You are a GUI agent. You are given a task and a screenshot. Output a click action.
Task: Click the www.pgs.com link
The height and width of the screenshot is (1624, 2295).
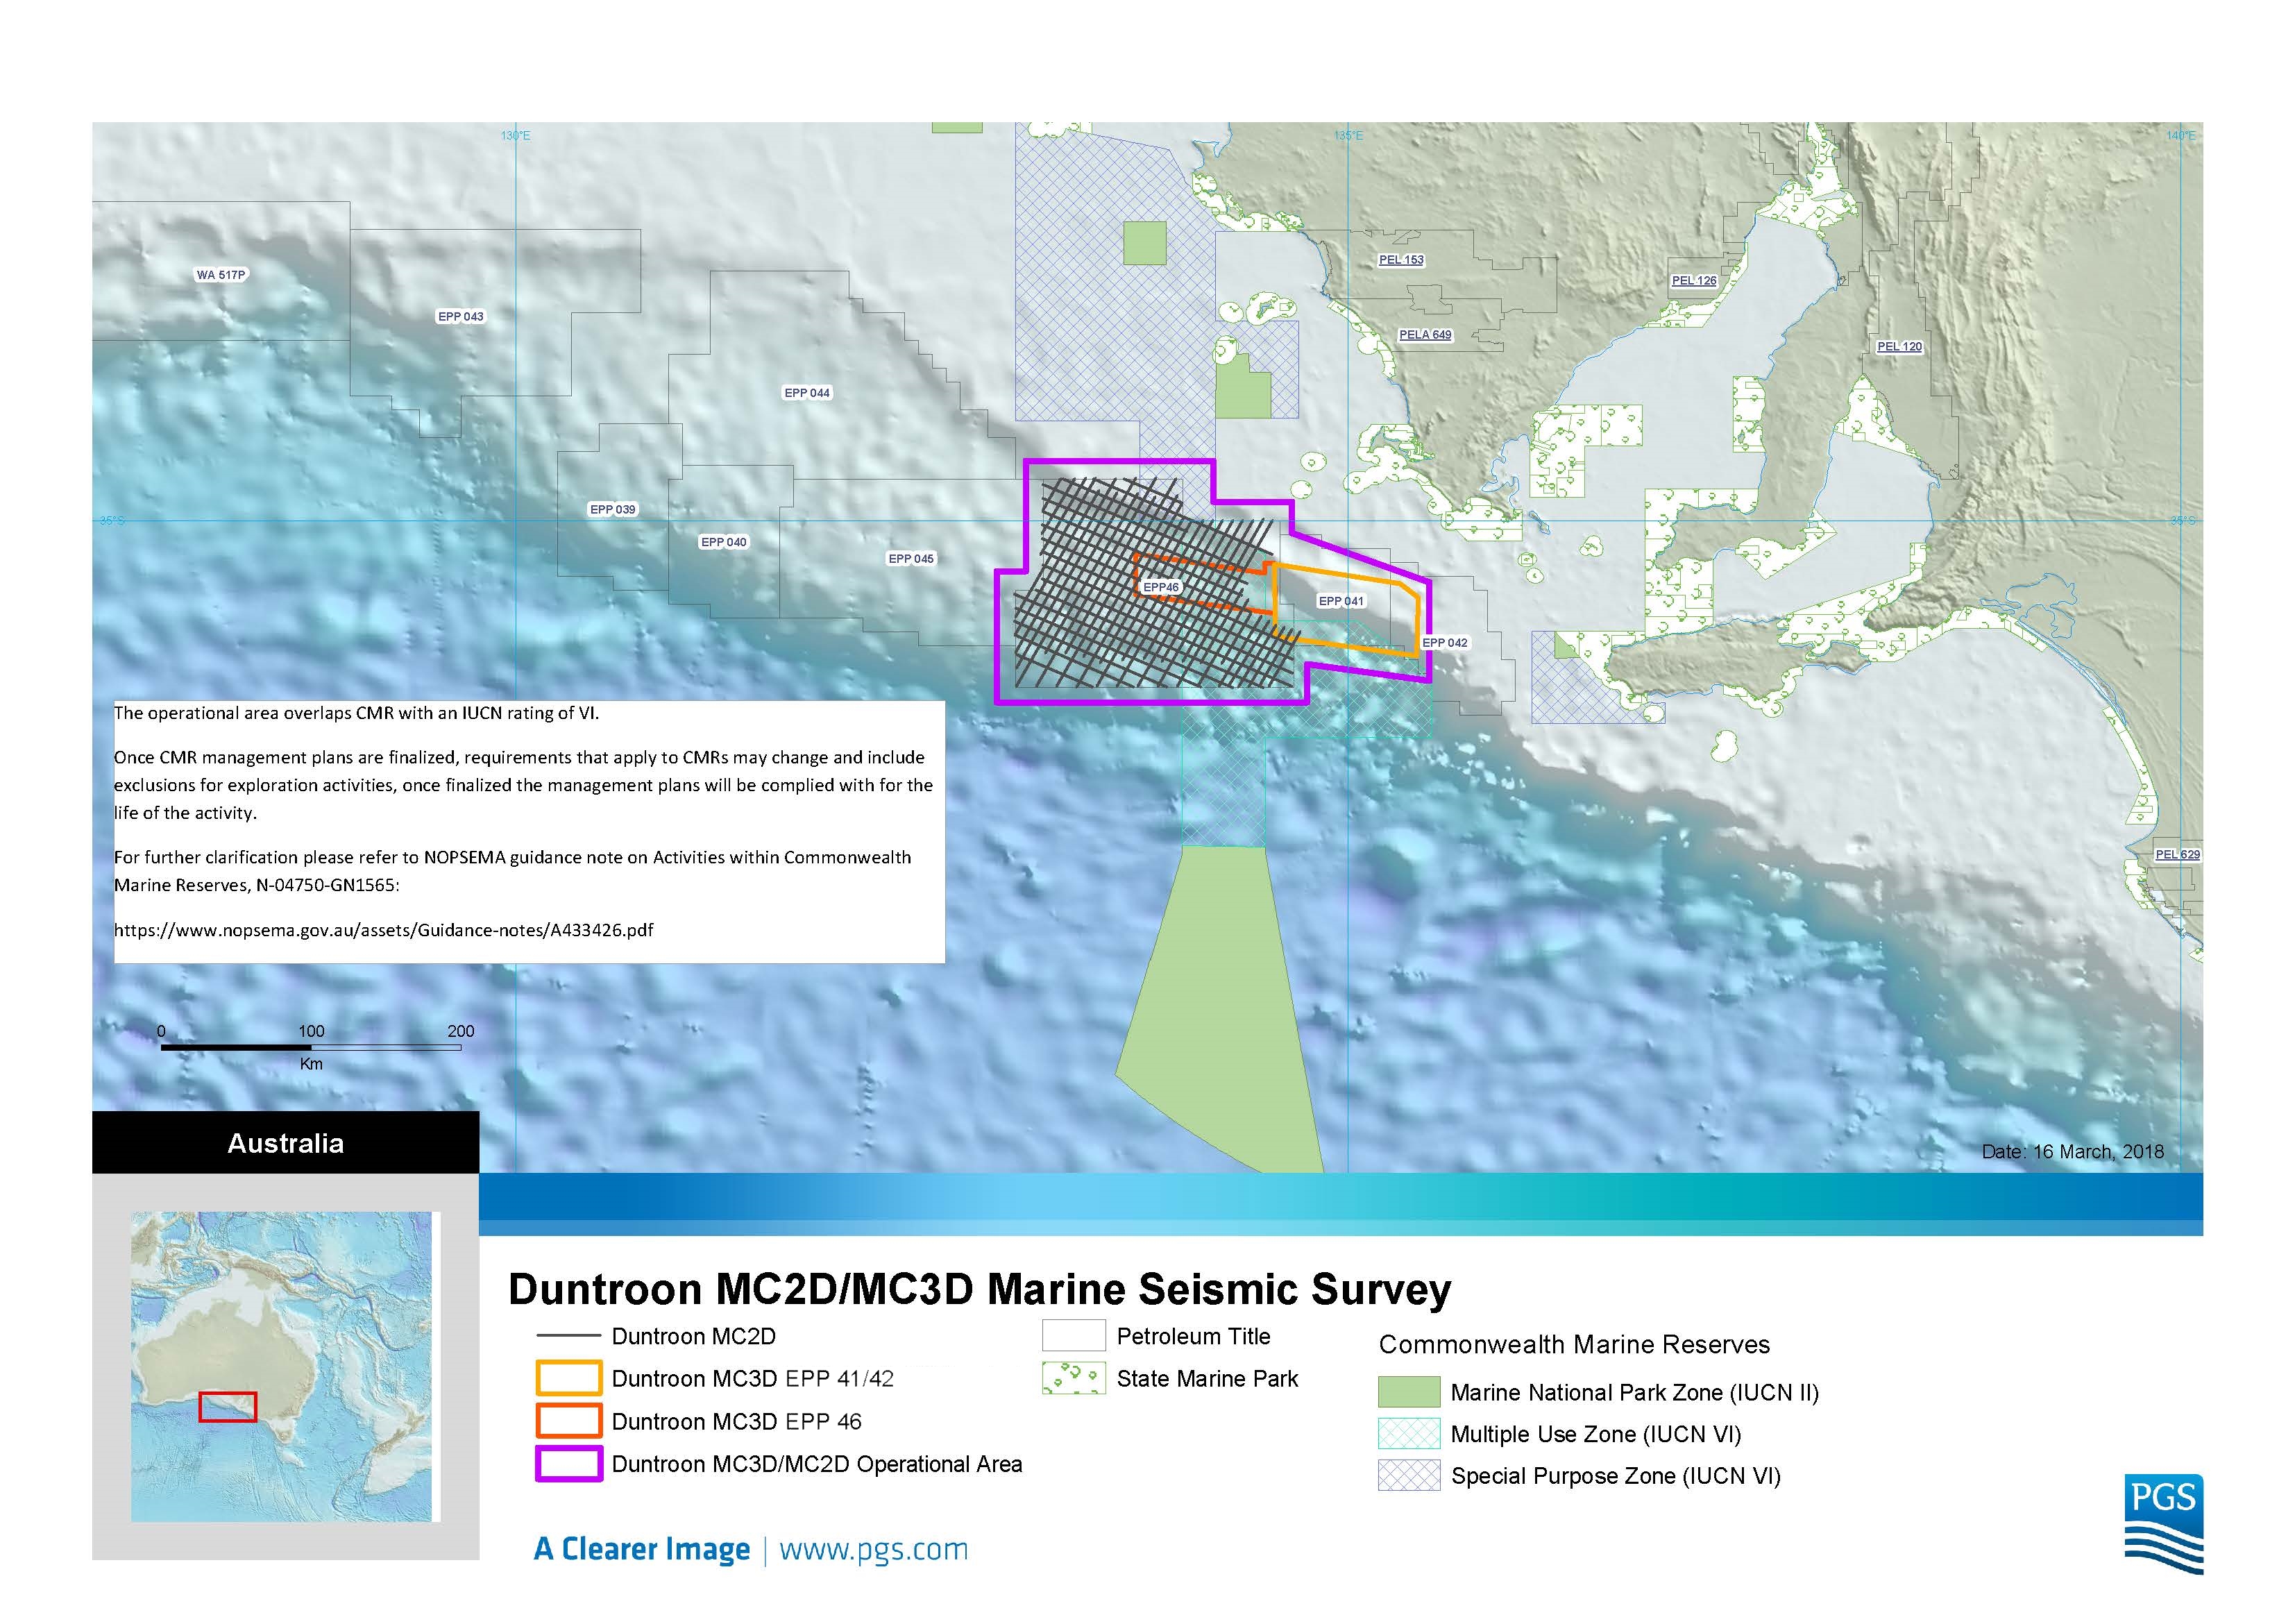(873, 1549)
